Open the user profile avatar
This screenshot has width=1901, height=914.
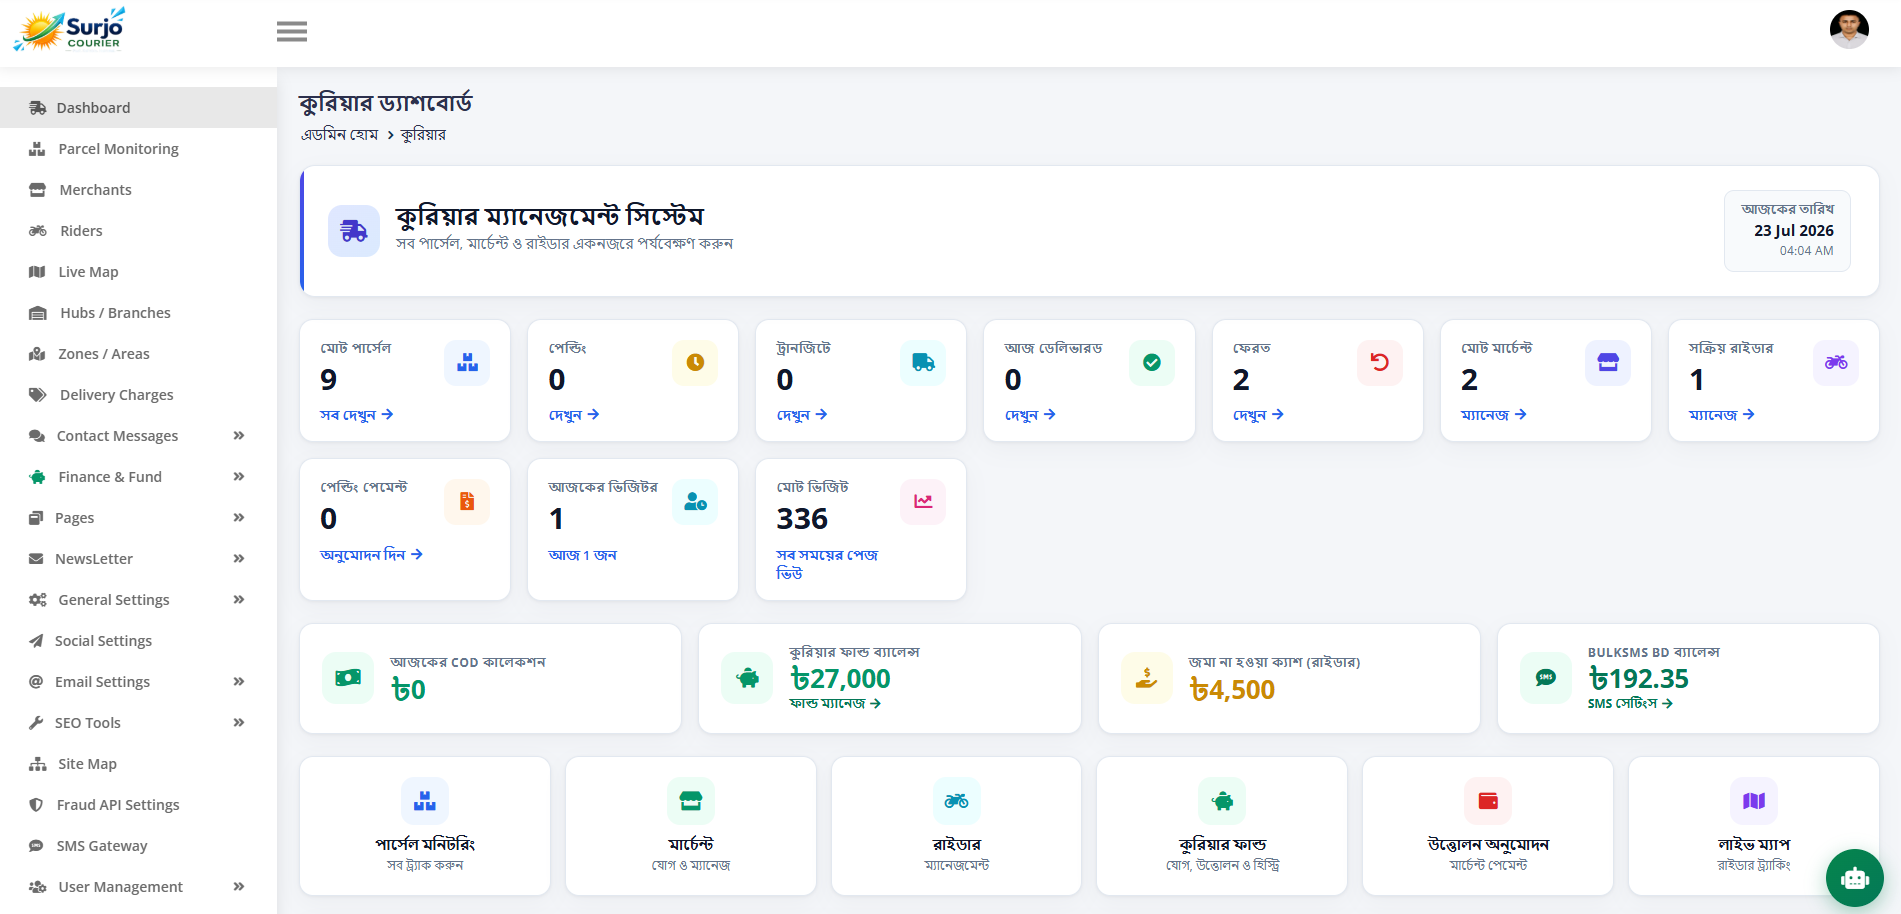[1849, 30]
